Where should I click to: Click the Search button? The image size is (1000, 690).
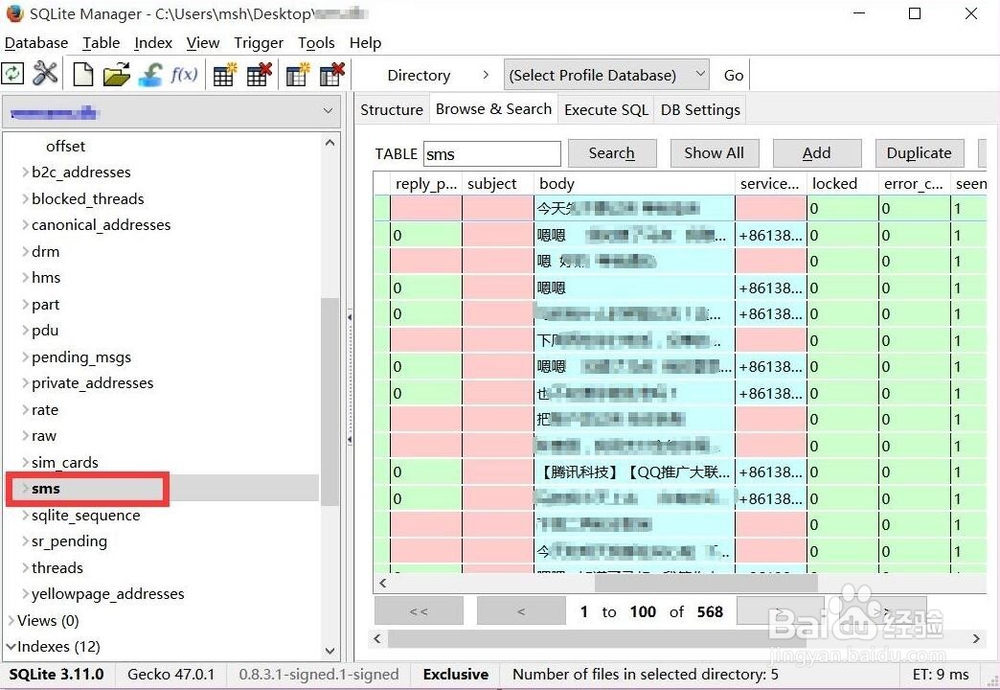pyautogui.click(x=612, y=153)
